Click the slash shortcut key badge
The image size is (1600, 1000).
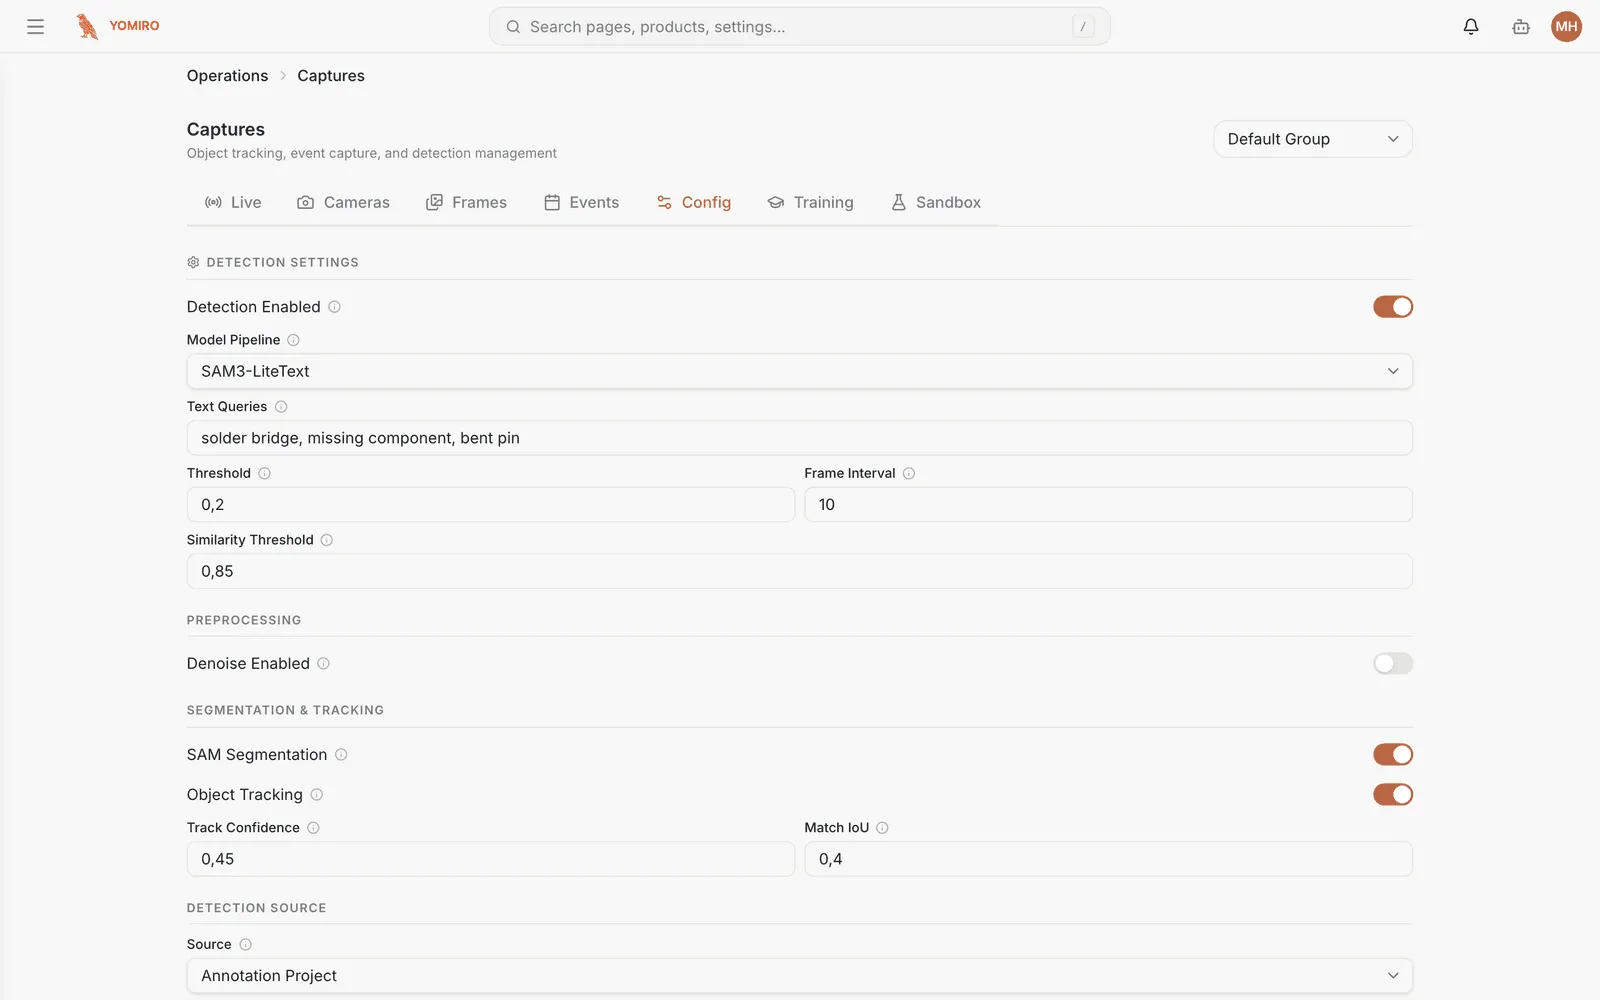[1083, 27]
